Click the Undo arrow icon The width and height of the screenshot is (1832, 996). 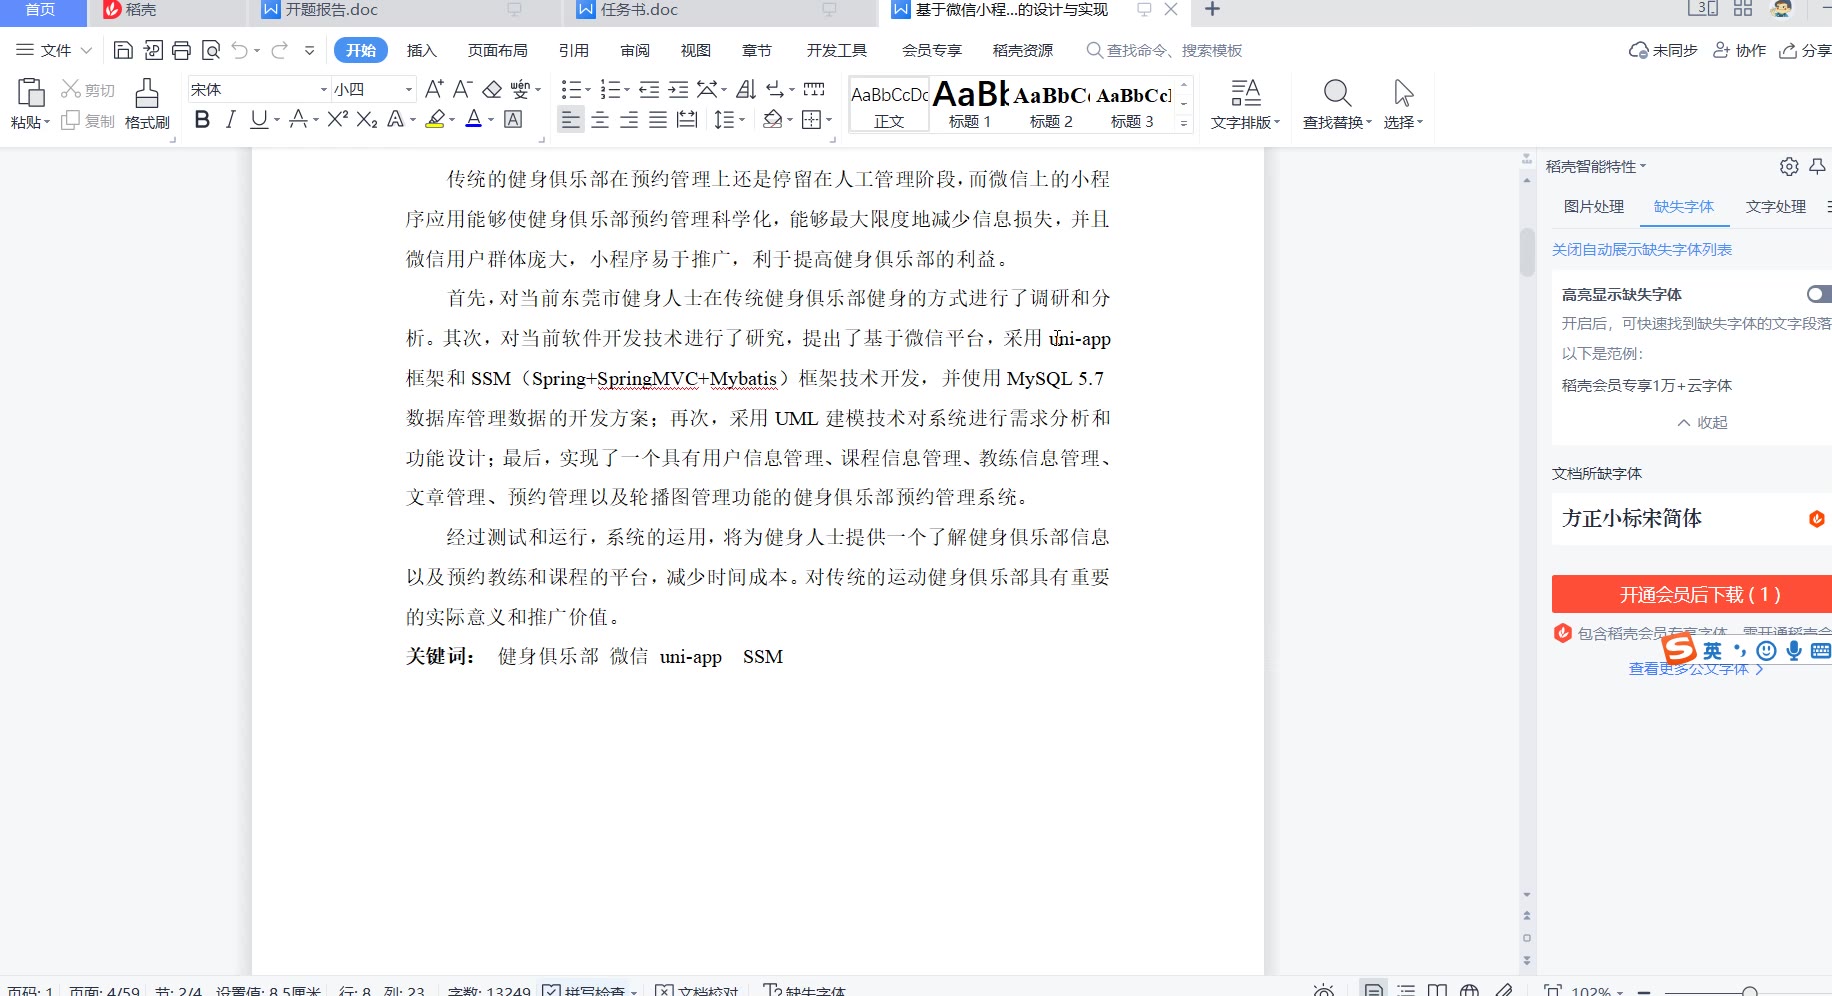(239, 50)
